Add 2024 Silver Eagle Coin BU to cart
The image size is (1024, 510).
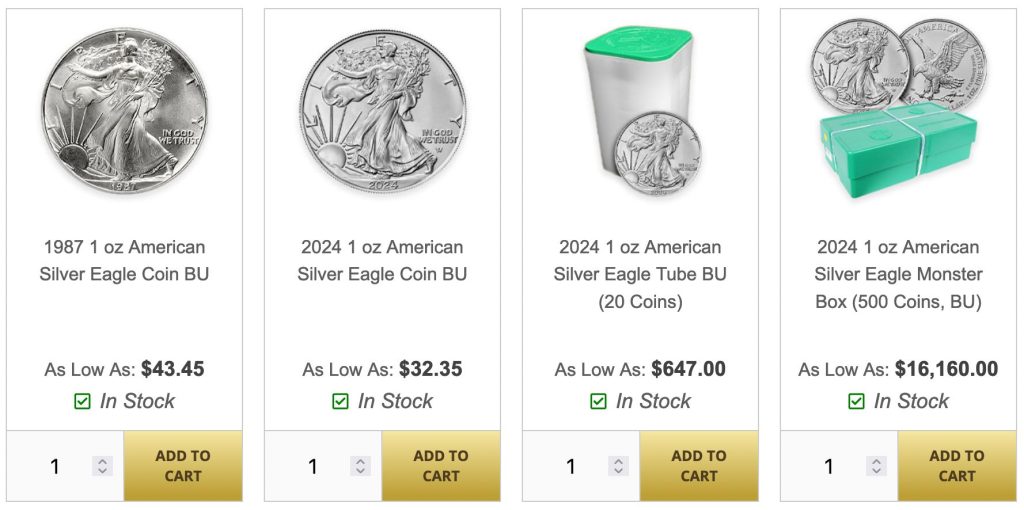coord(441,466)
